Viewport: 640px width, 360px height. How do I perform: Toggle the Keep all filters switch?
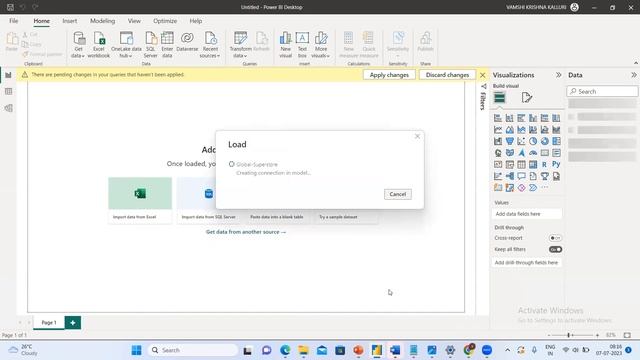coord(555,249)
